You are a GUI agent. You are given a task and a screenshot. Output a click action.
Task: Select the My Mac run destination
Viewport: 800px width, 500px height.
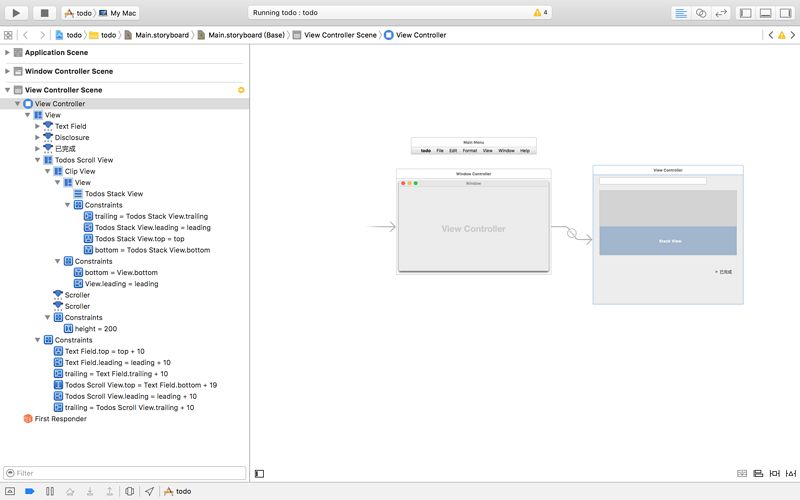click(x=118, y=13)
